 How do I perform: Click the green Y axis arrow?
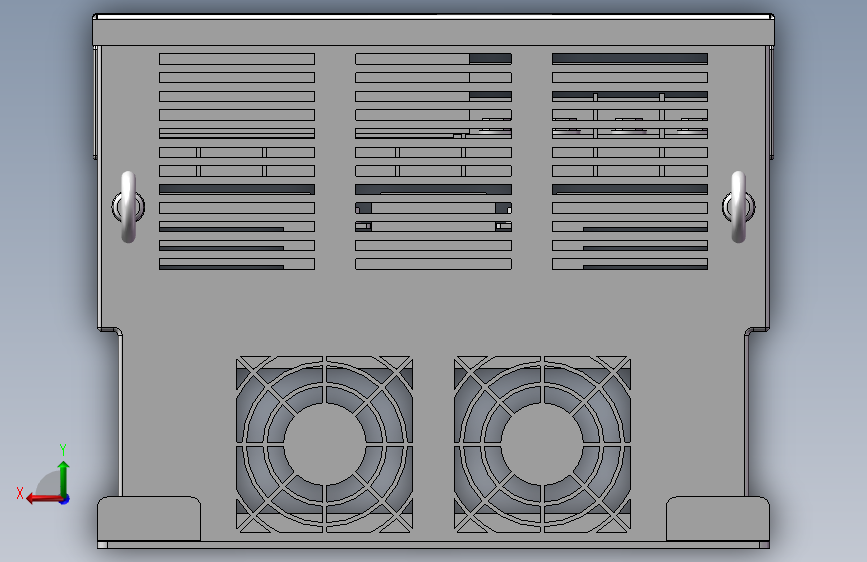coord(64,477)
